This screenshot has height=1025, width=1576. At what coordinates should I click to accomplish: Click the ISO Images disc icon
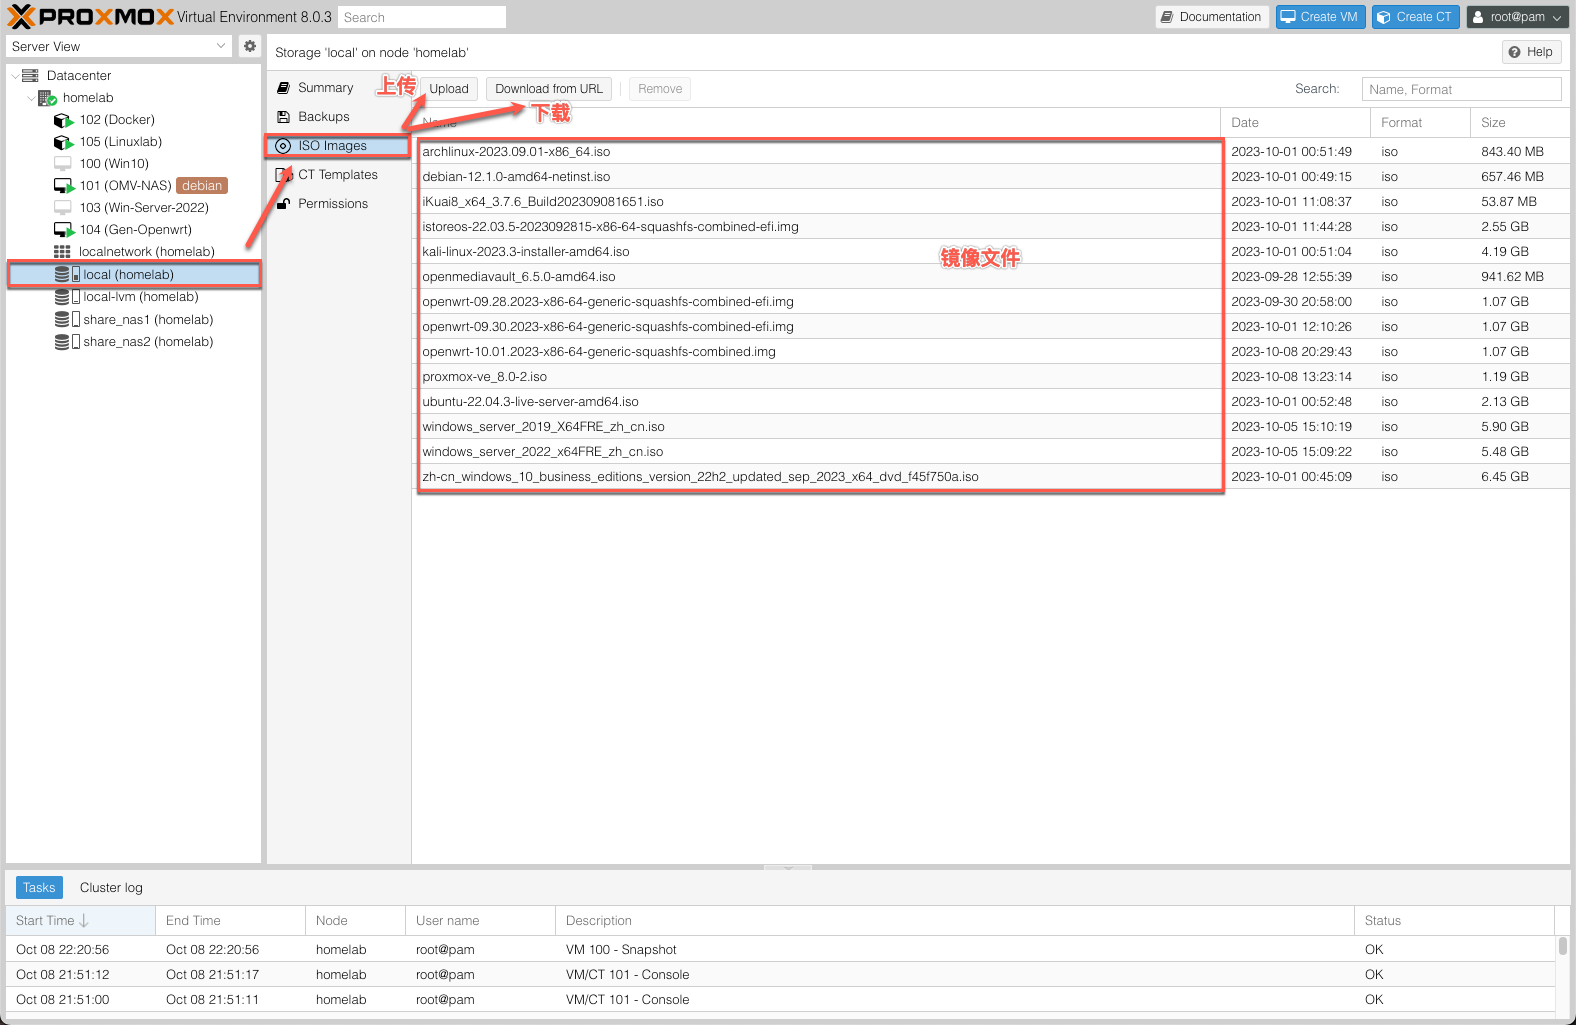pyautogui.click(x=283, y=146)
